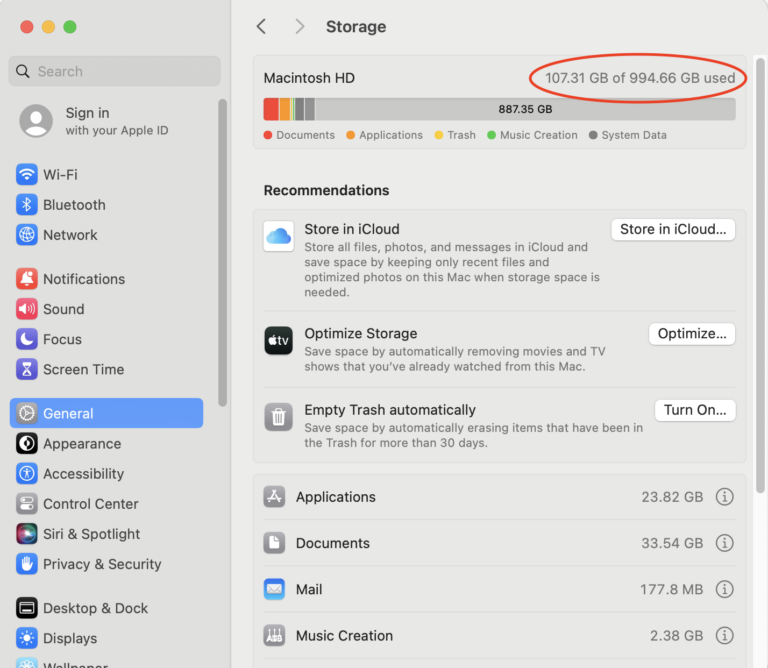Image resolution: width=768 pixels, height=668 pixels.
Task: Open Notifications bell icon in sidebar
Action: (x=27, y=279)
